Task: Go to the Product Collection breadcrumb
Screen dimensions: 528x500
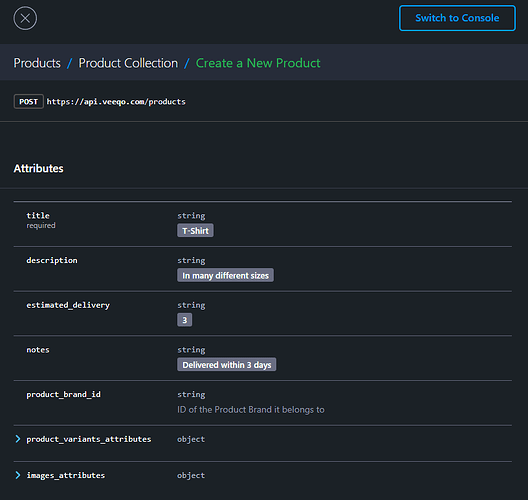Action: [x=128, y=63]
